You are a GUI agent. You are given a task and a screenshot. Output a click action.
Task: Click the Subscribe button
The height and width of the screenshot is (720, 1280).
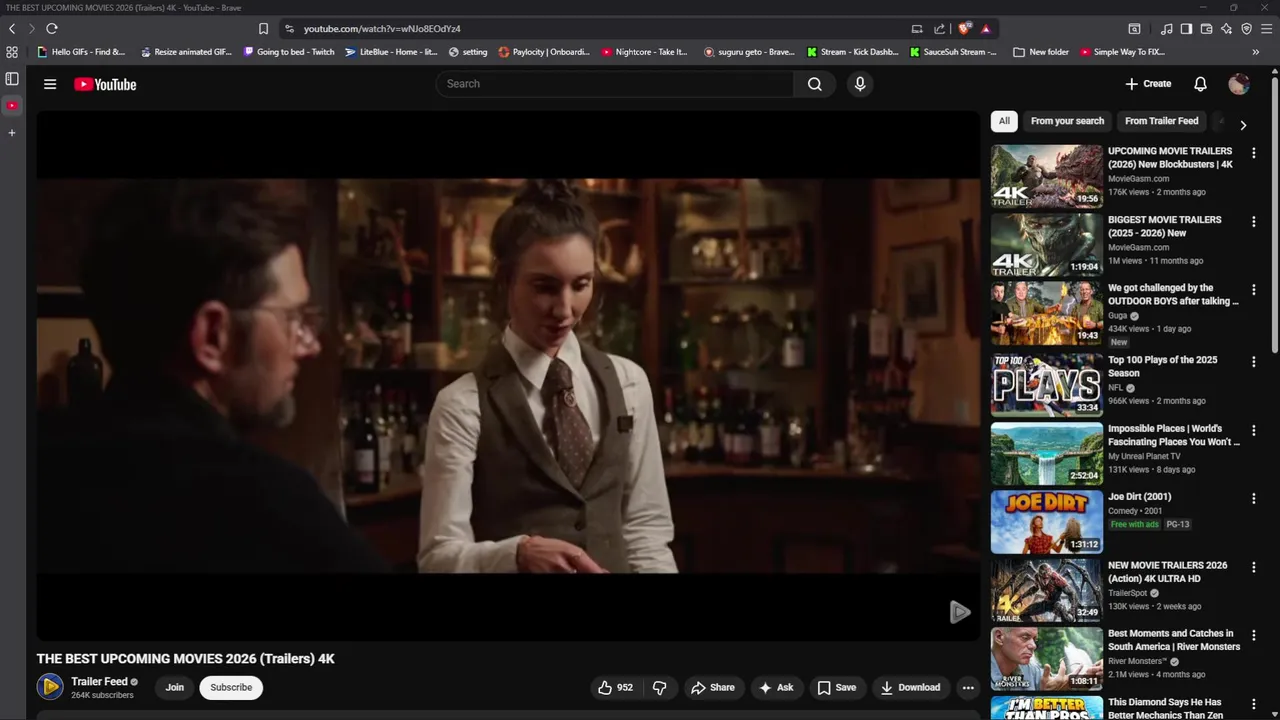click(x=231, y=687)
